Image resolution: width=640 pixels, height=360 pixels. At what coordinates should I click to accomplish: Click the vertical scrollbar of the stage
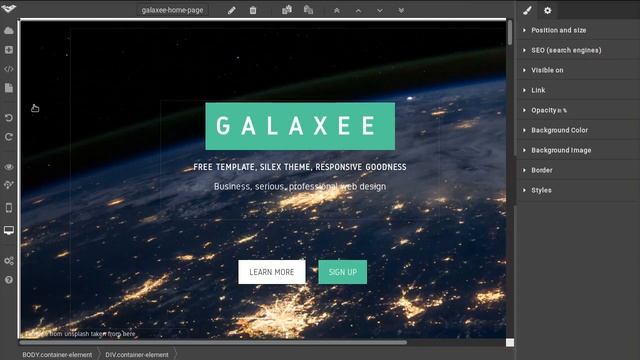tap(510, 33)
